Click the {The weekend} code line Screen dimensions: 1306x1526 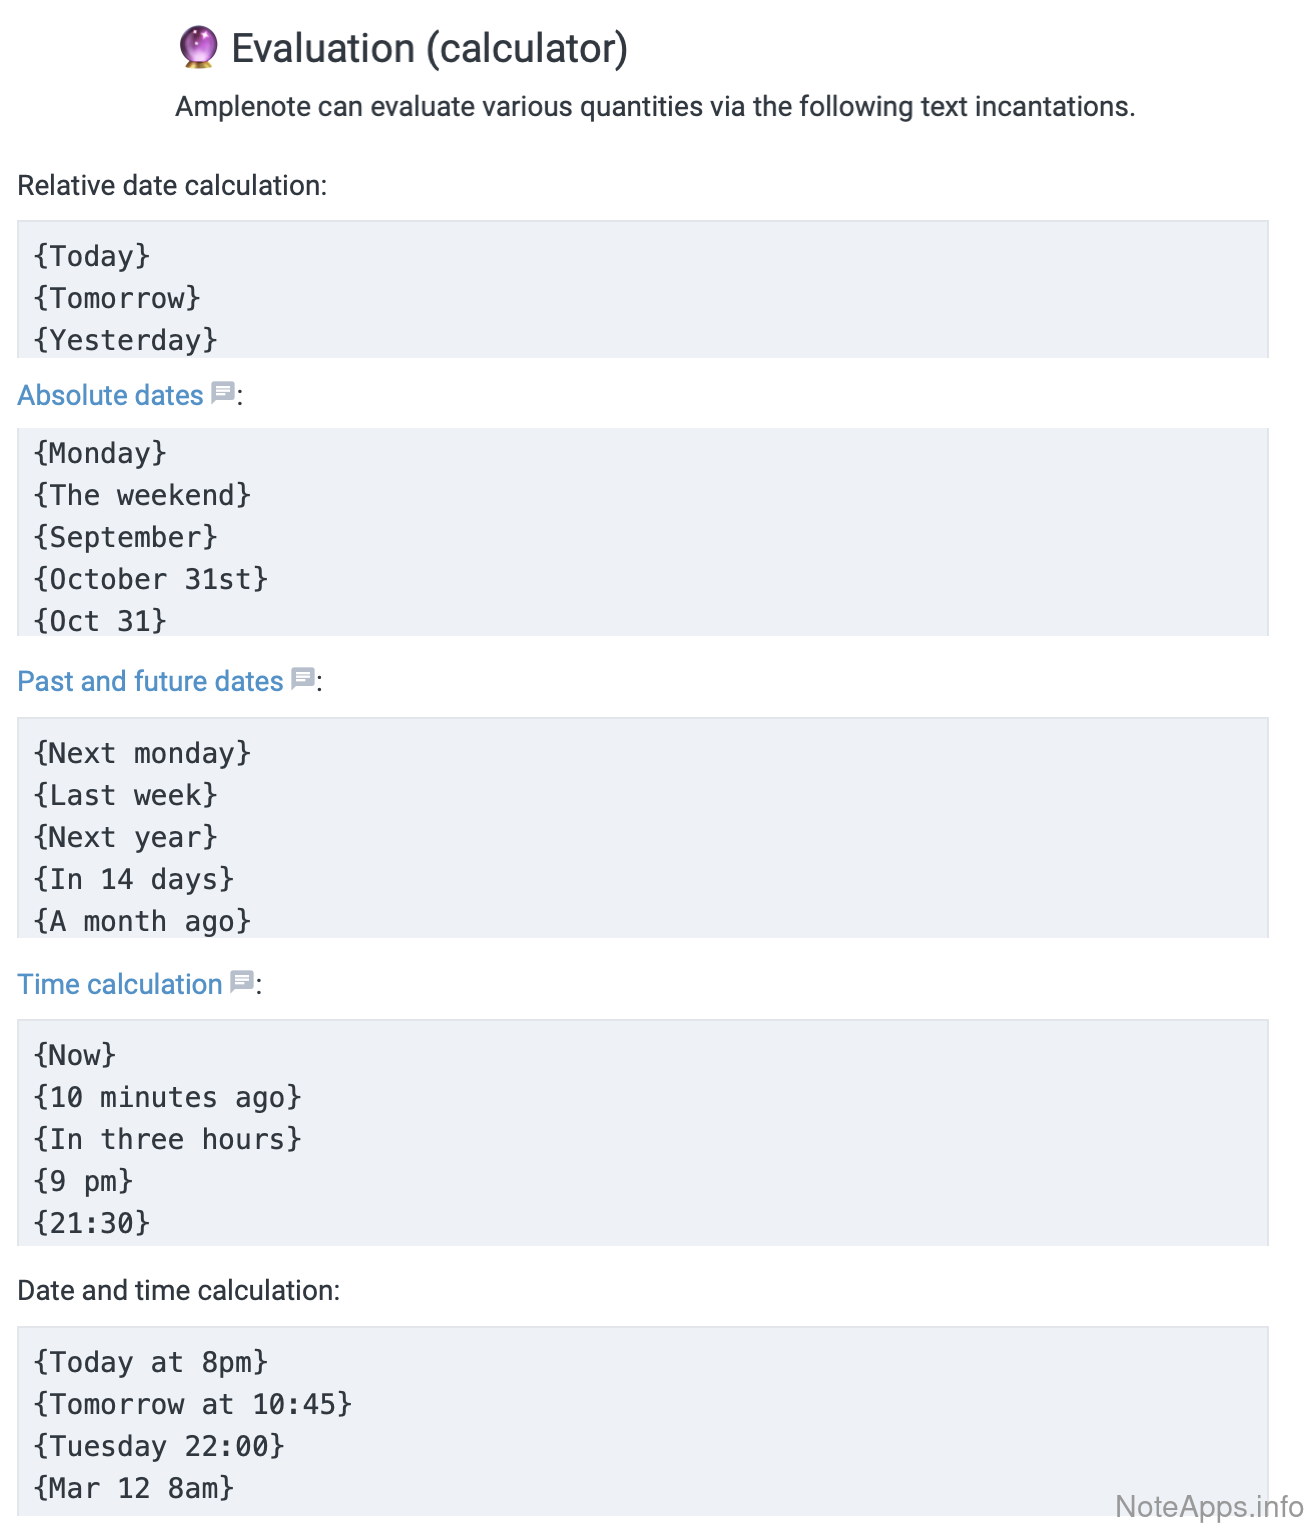[142, 495]
